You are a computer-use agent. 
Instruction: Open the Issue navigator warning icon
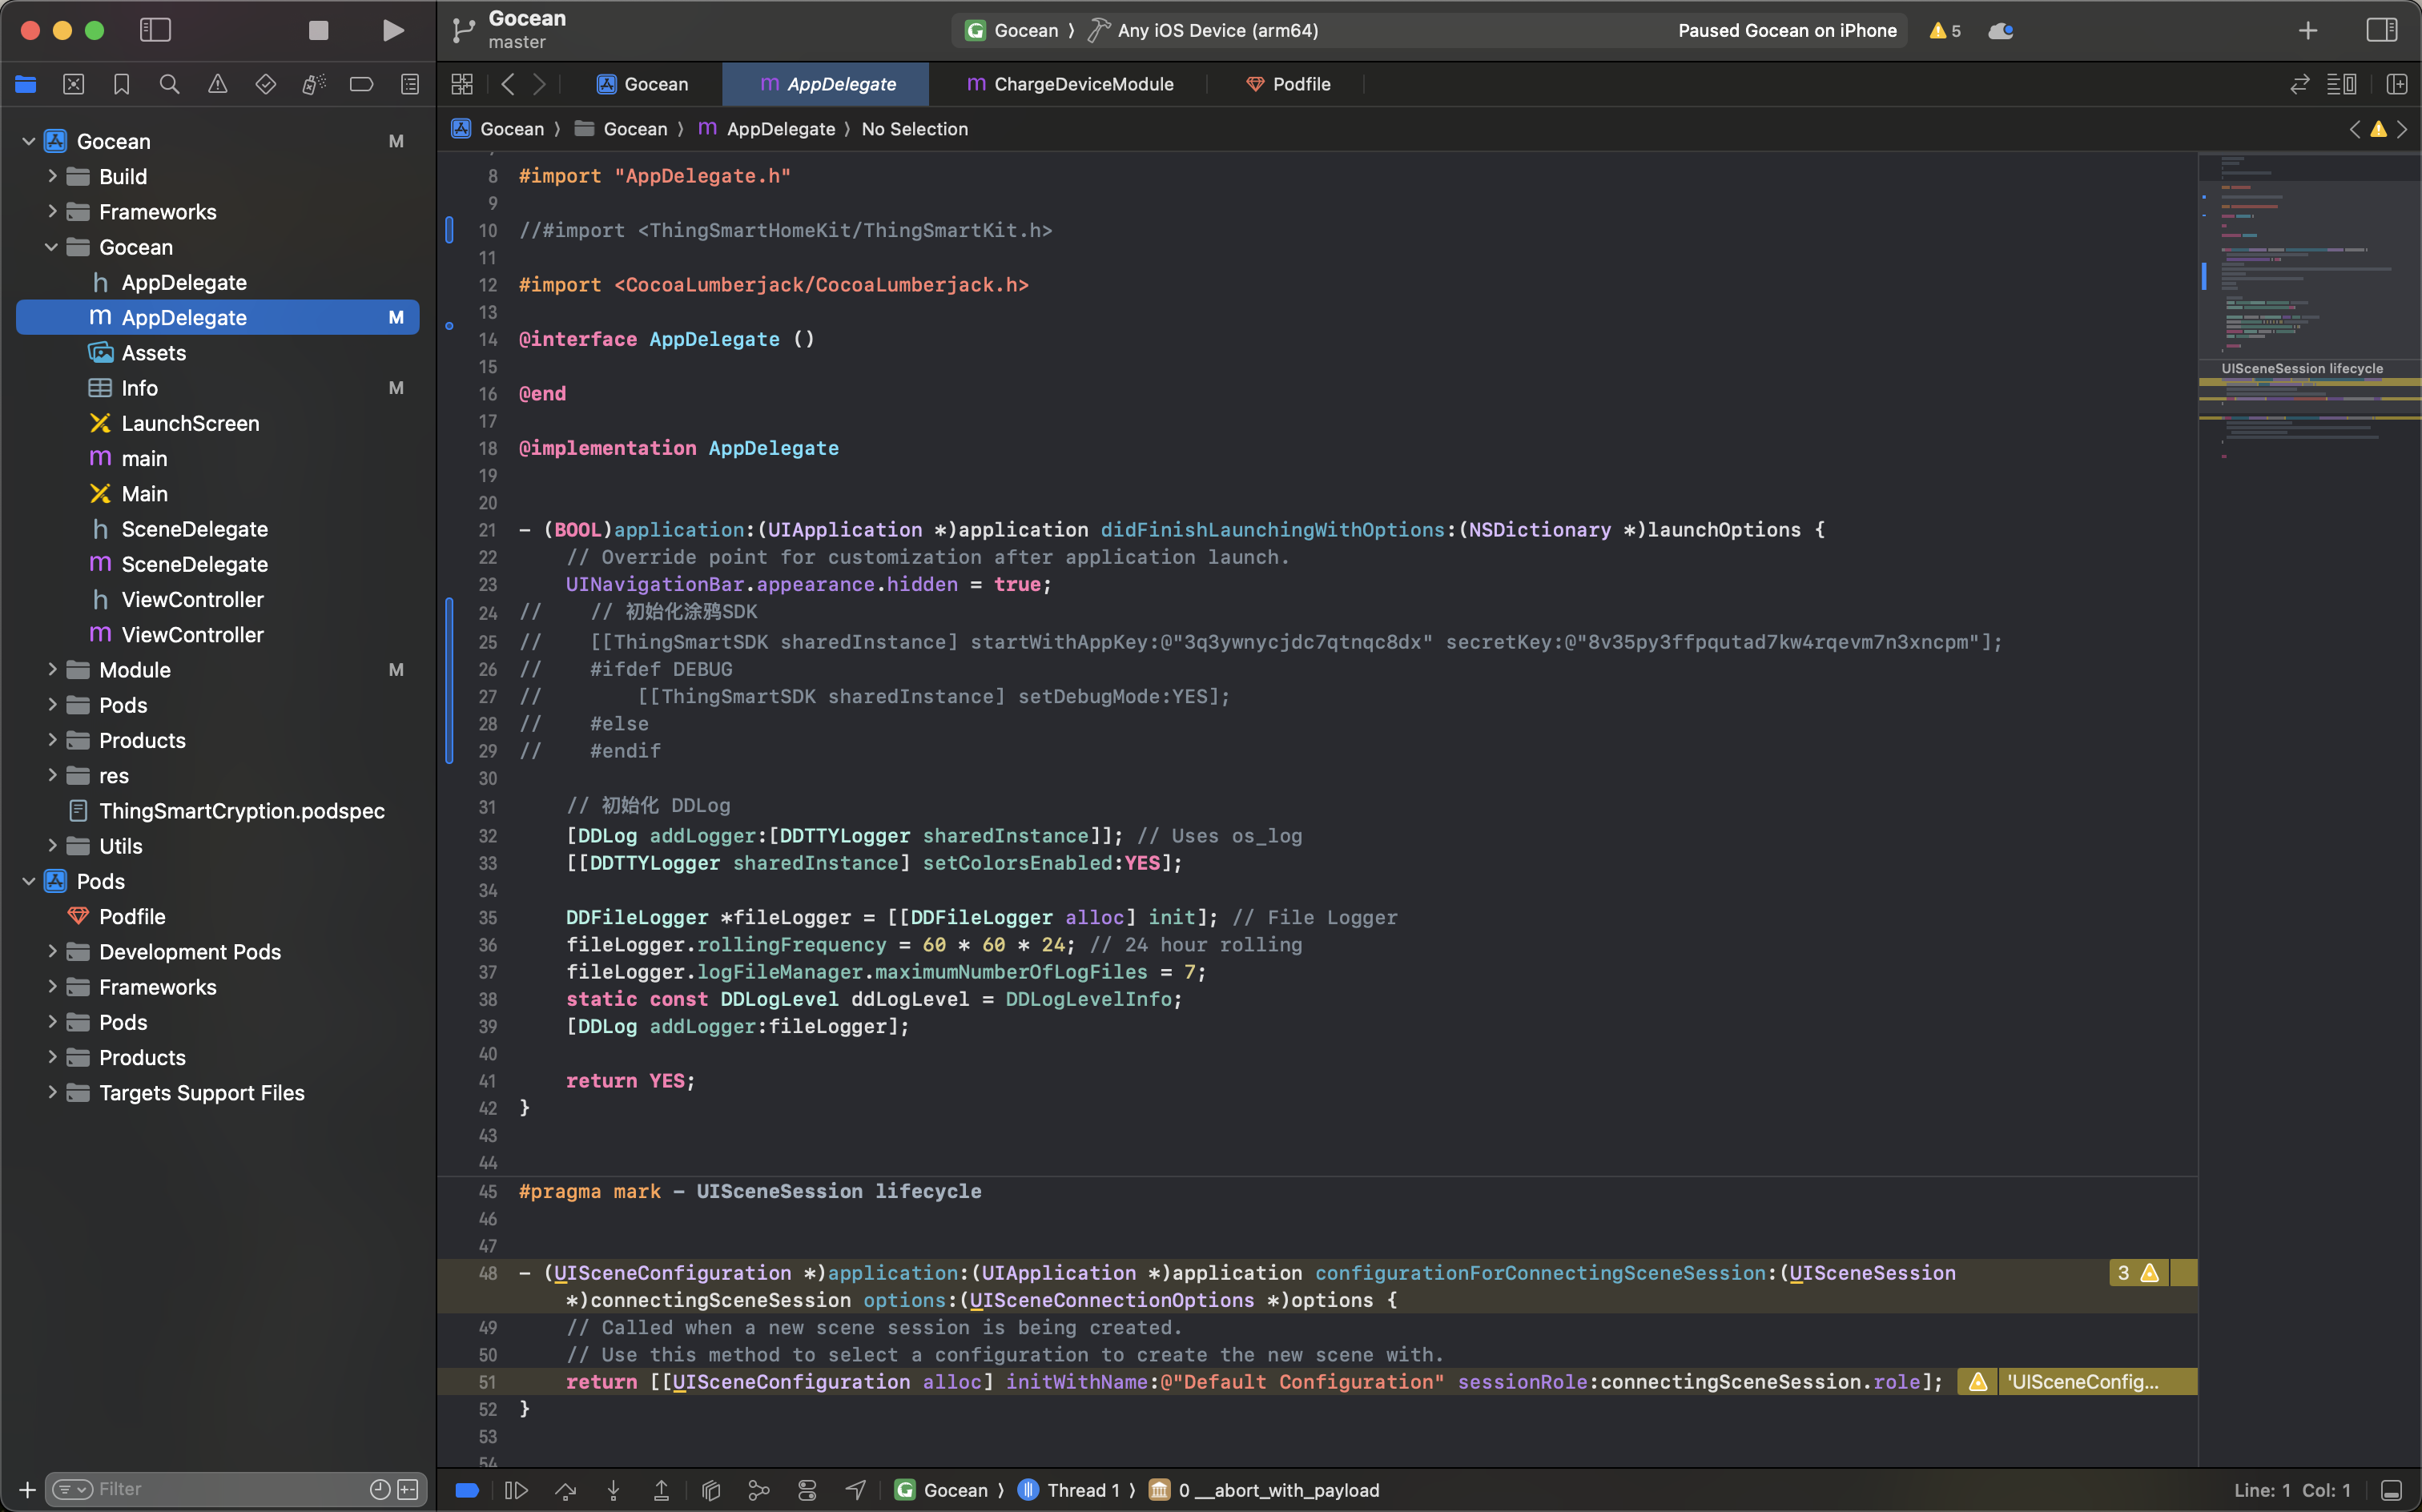[x=218, y=85]
